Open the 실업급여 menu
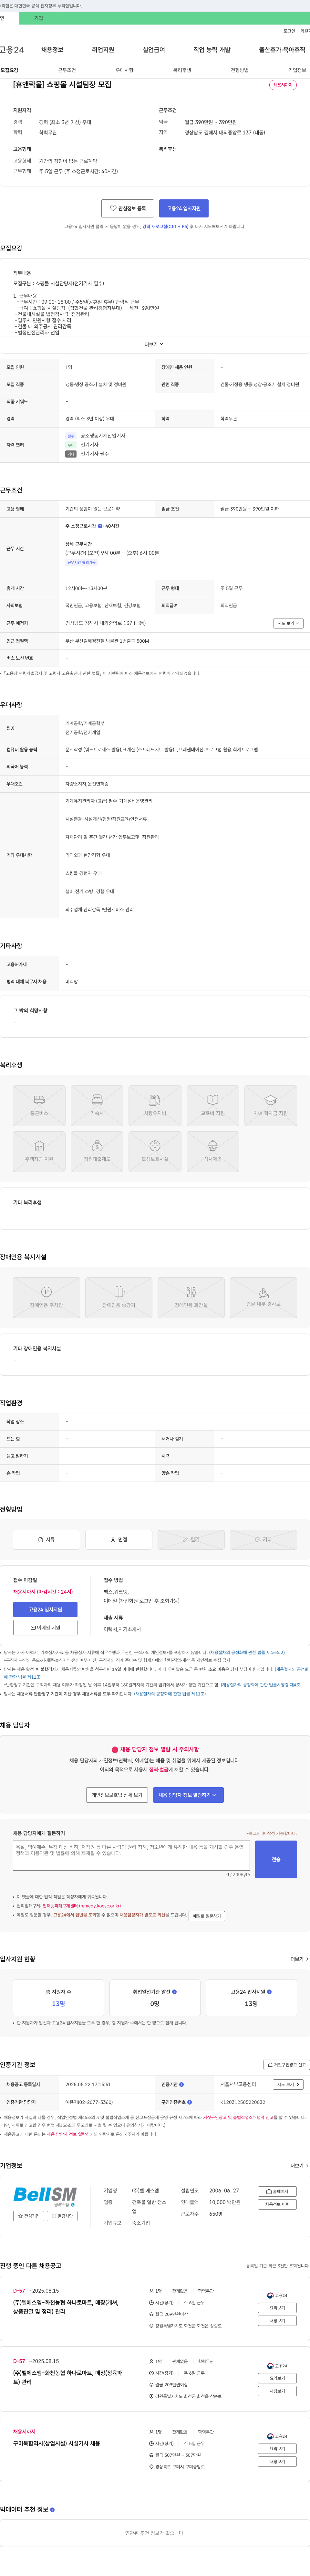 (154, 50)
